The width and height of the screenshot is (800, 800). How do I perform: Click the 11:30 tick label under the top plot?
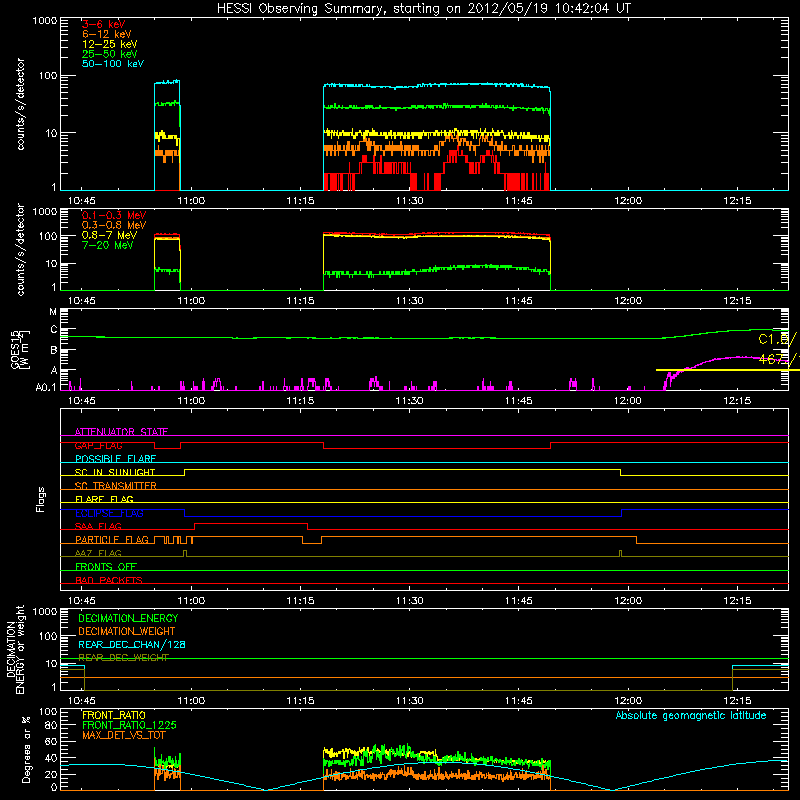[409, 201]
